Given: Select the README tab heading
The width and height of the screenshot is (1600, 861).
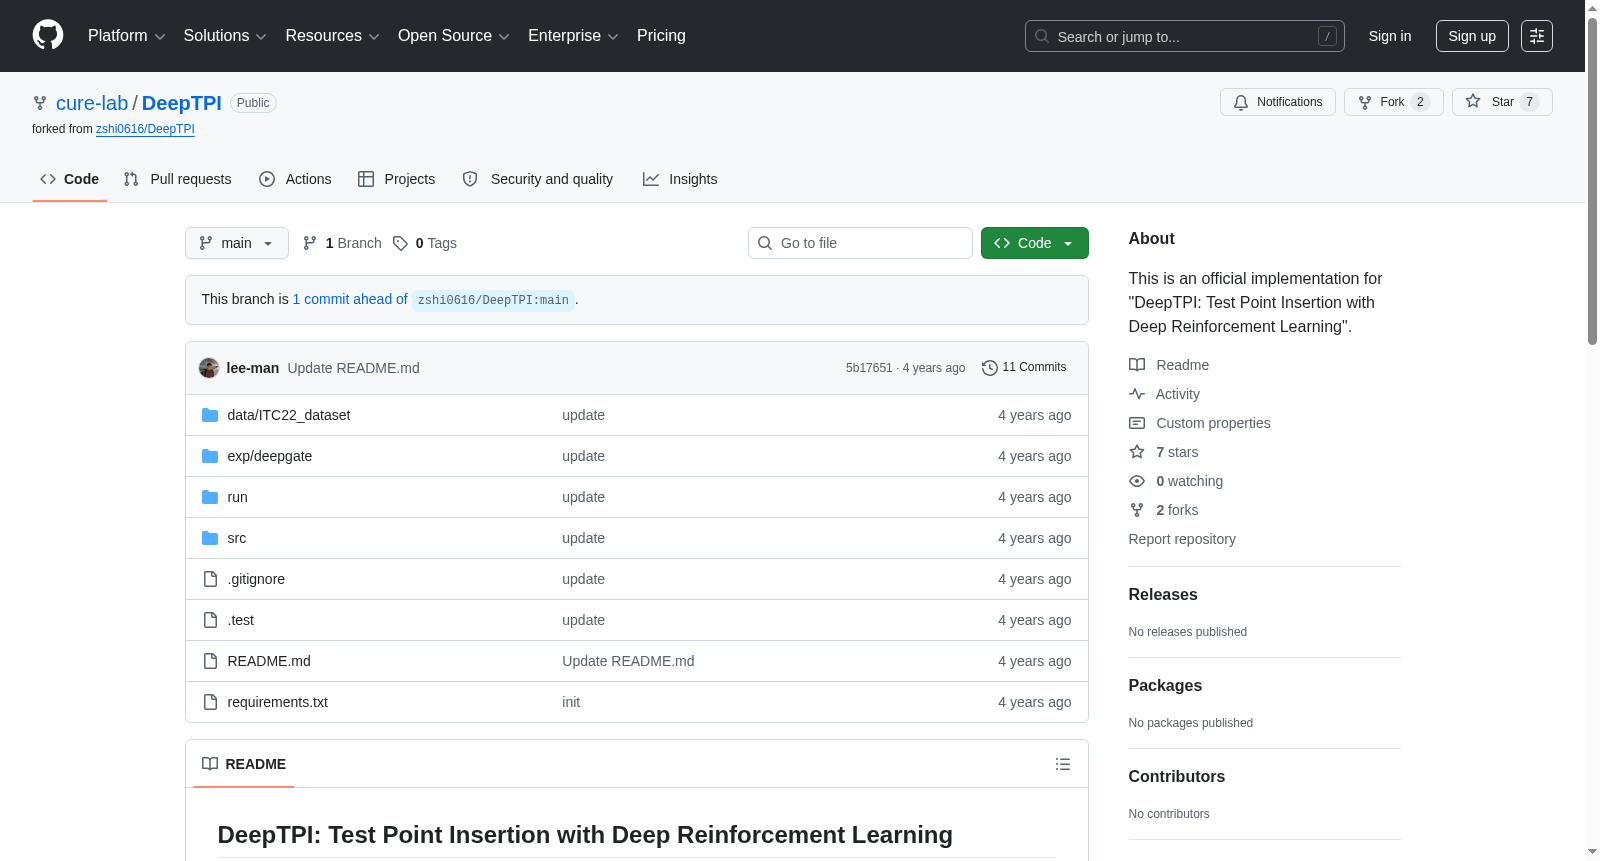Looking at the screenshot, I should coord(244,764).
